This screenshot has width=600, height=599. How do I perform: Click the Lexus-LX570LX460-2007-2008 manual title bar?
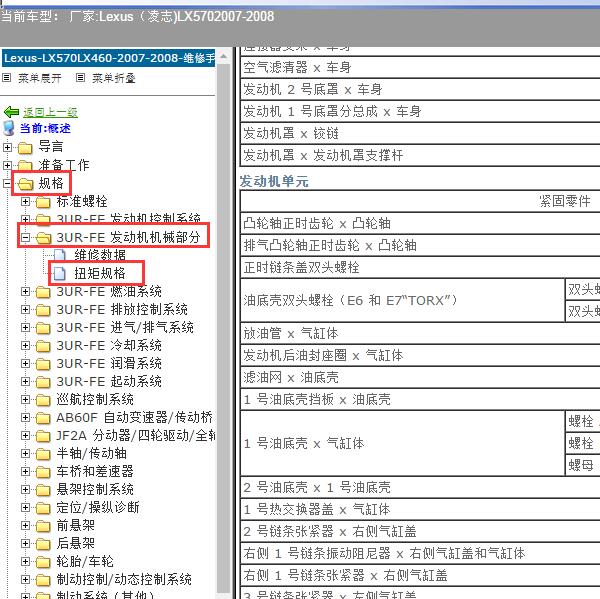pos(108,58)
